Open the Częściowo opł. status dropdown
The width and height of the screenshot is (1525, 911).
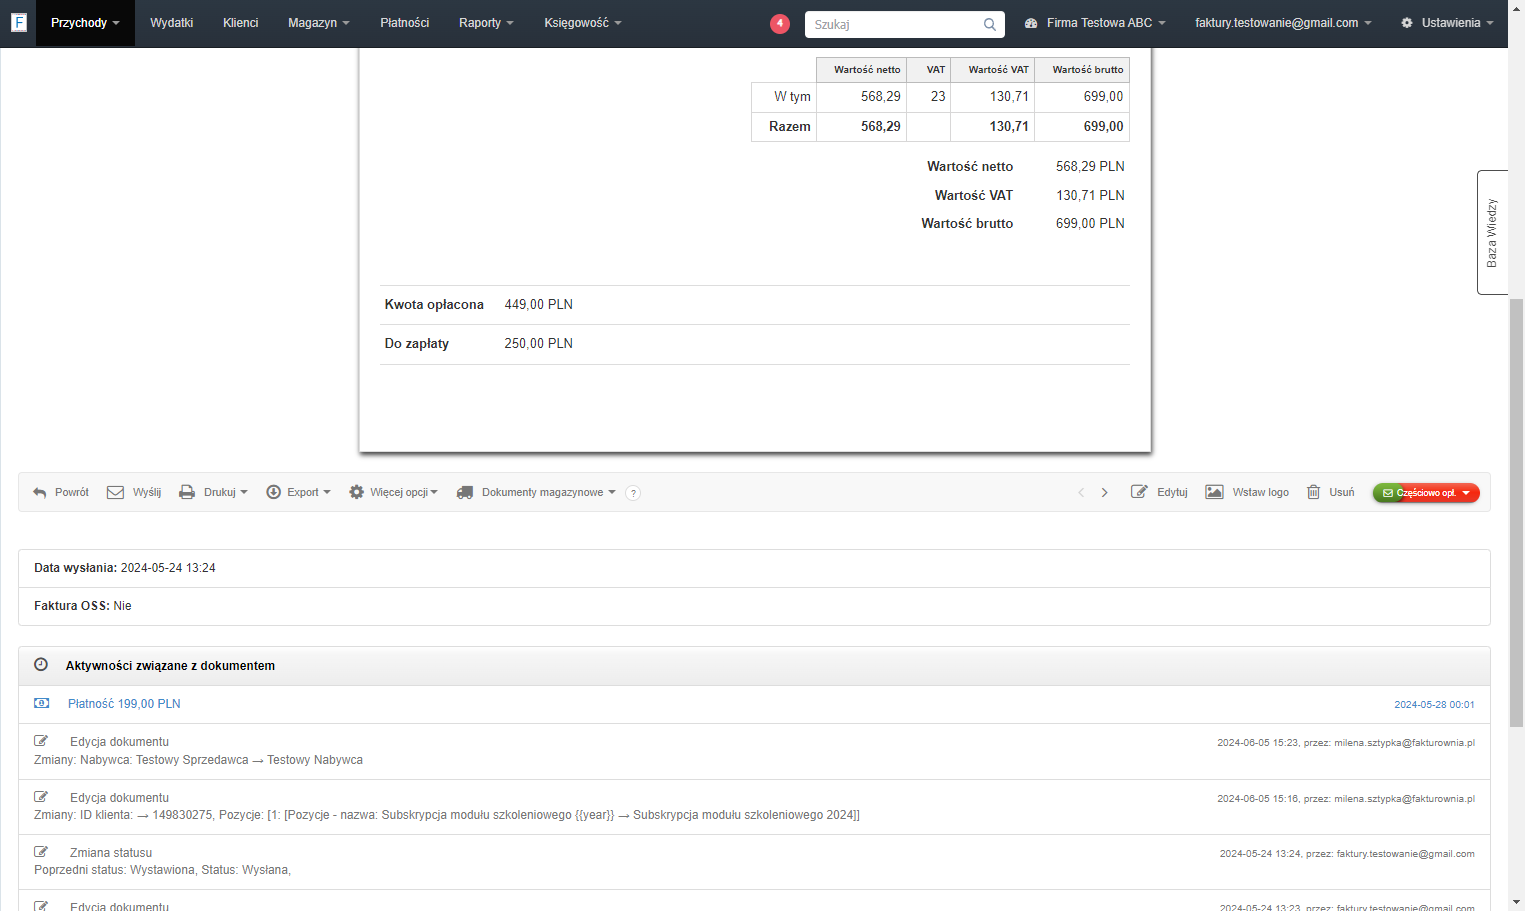[x=1426, y=493]
